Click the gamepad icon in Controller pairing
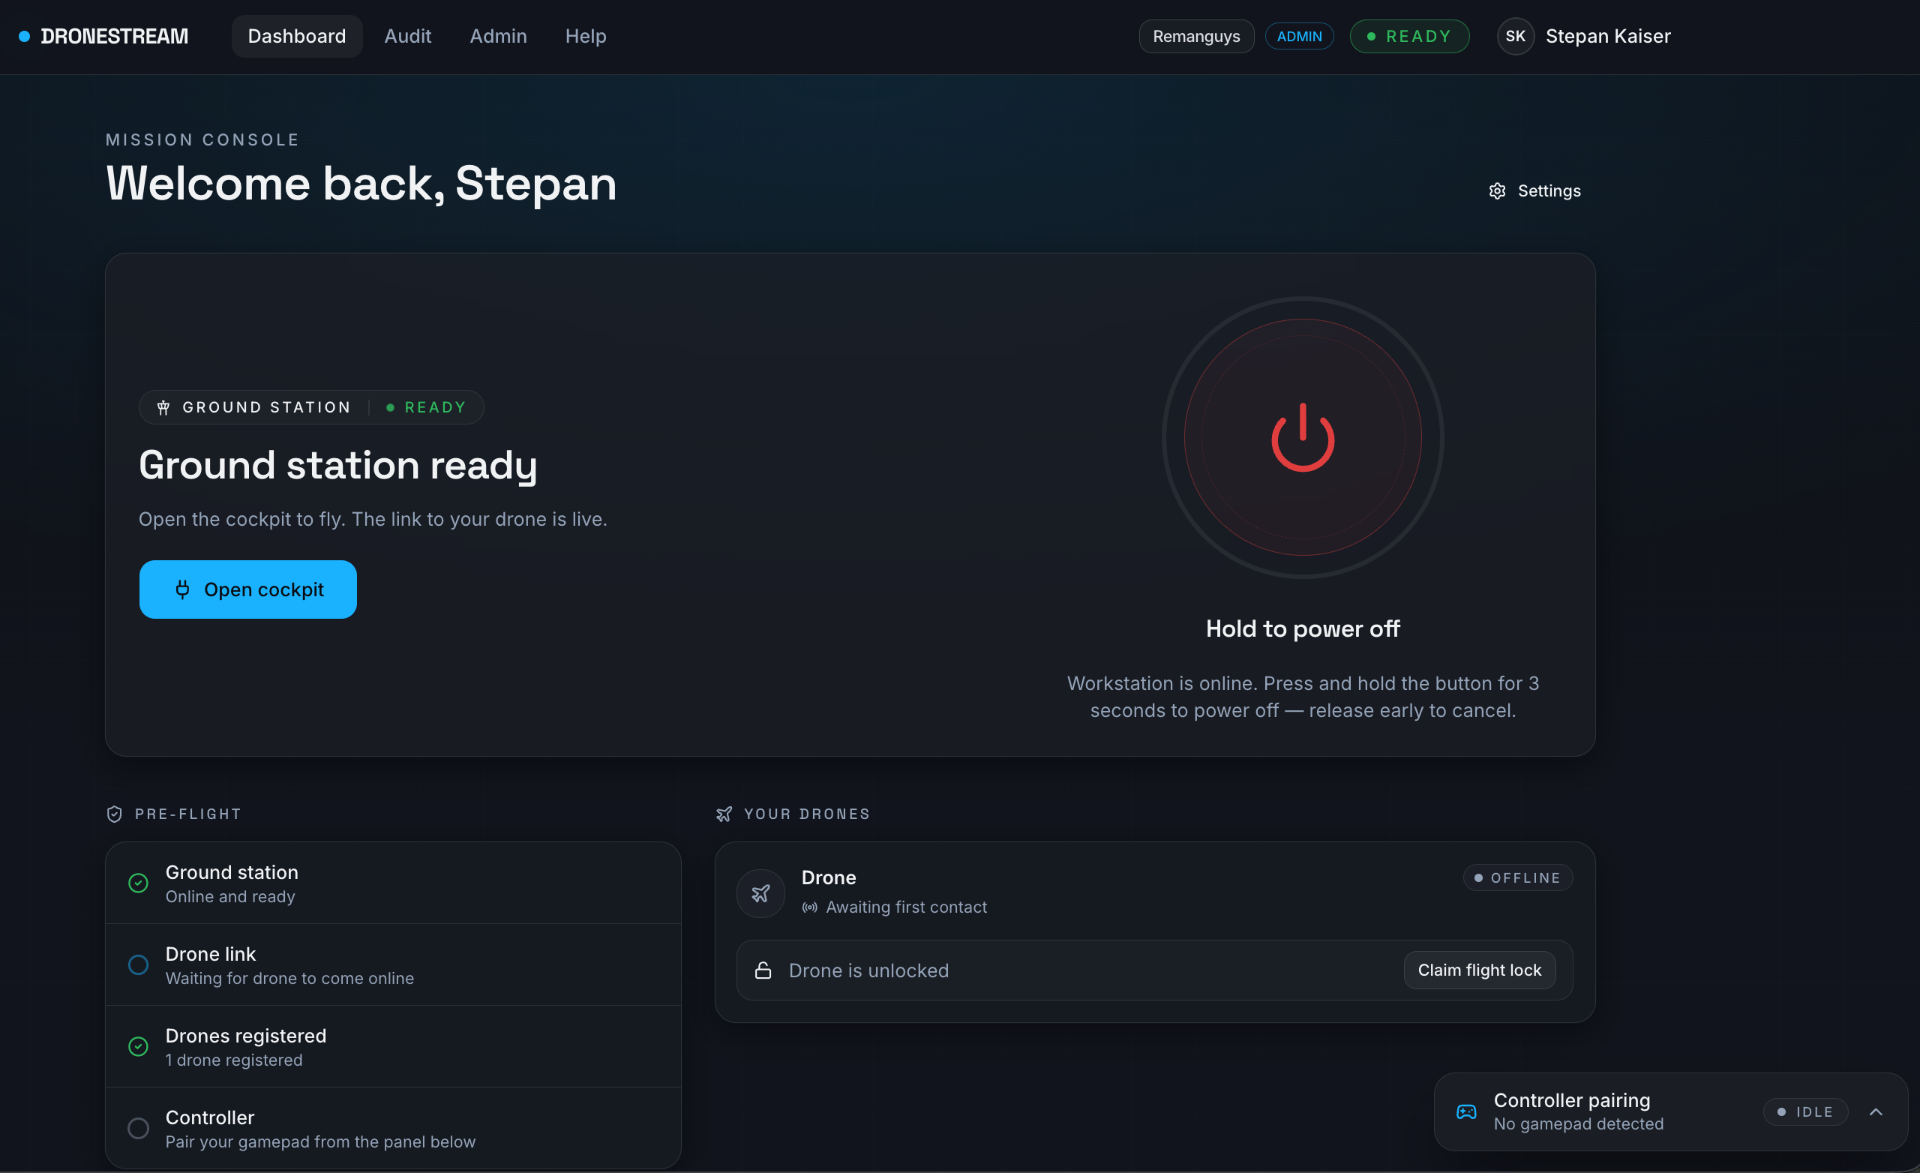The image size is (1920, 1173). click(1466, 1112)
